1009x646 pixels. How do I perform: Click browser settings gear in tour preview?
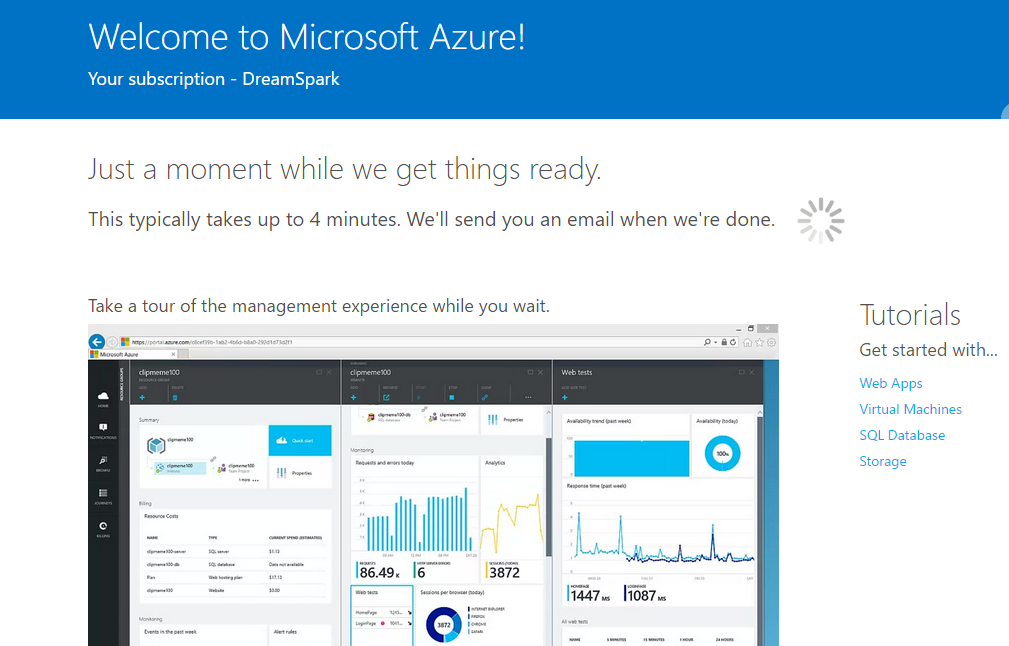click(771, 342)
